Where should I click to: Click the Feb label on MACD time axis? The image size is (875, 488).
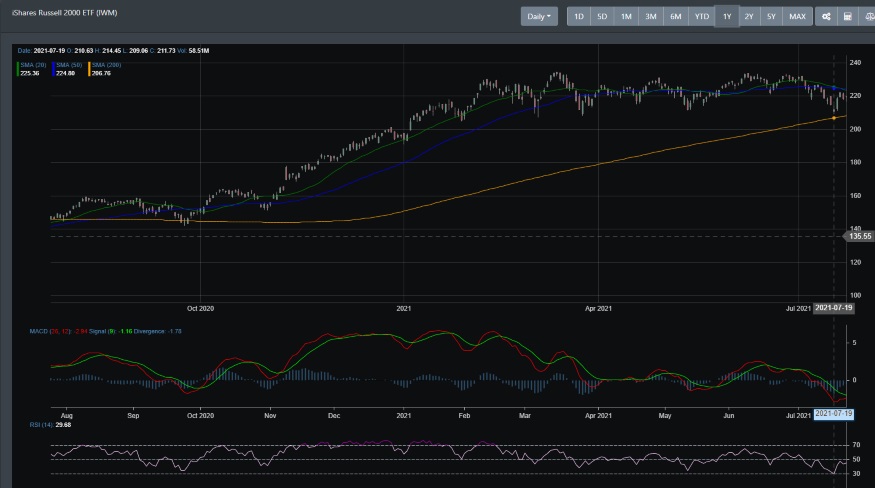point(464,415)
